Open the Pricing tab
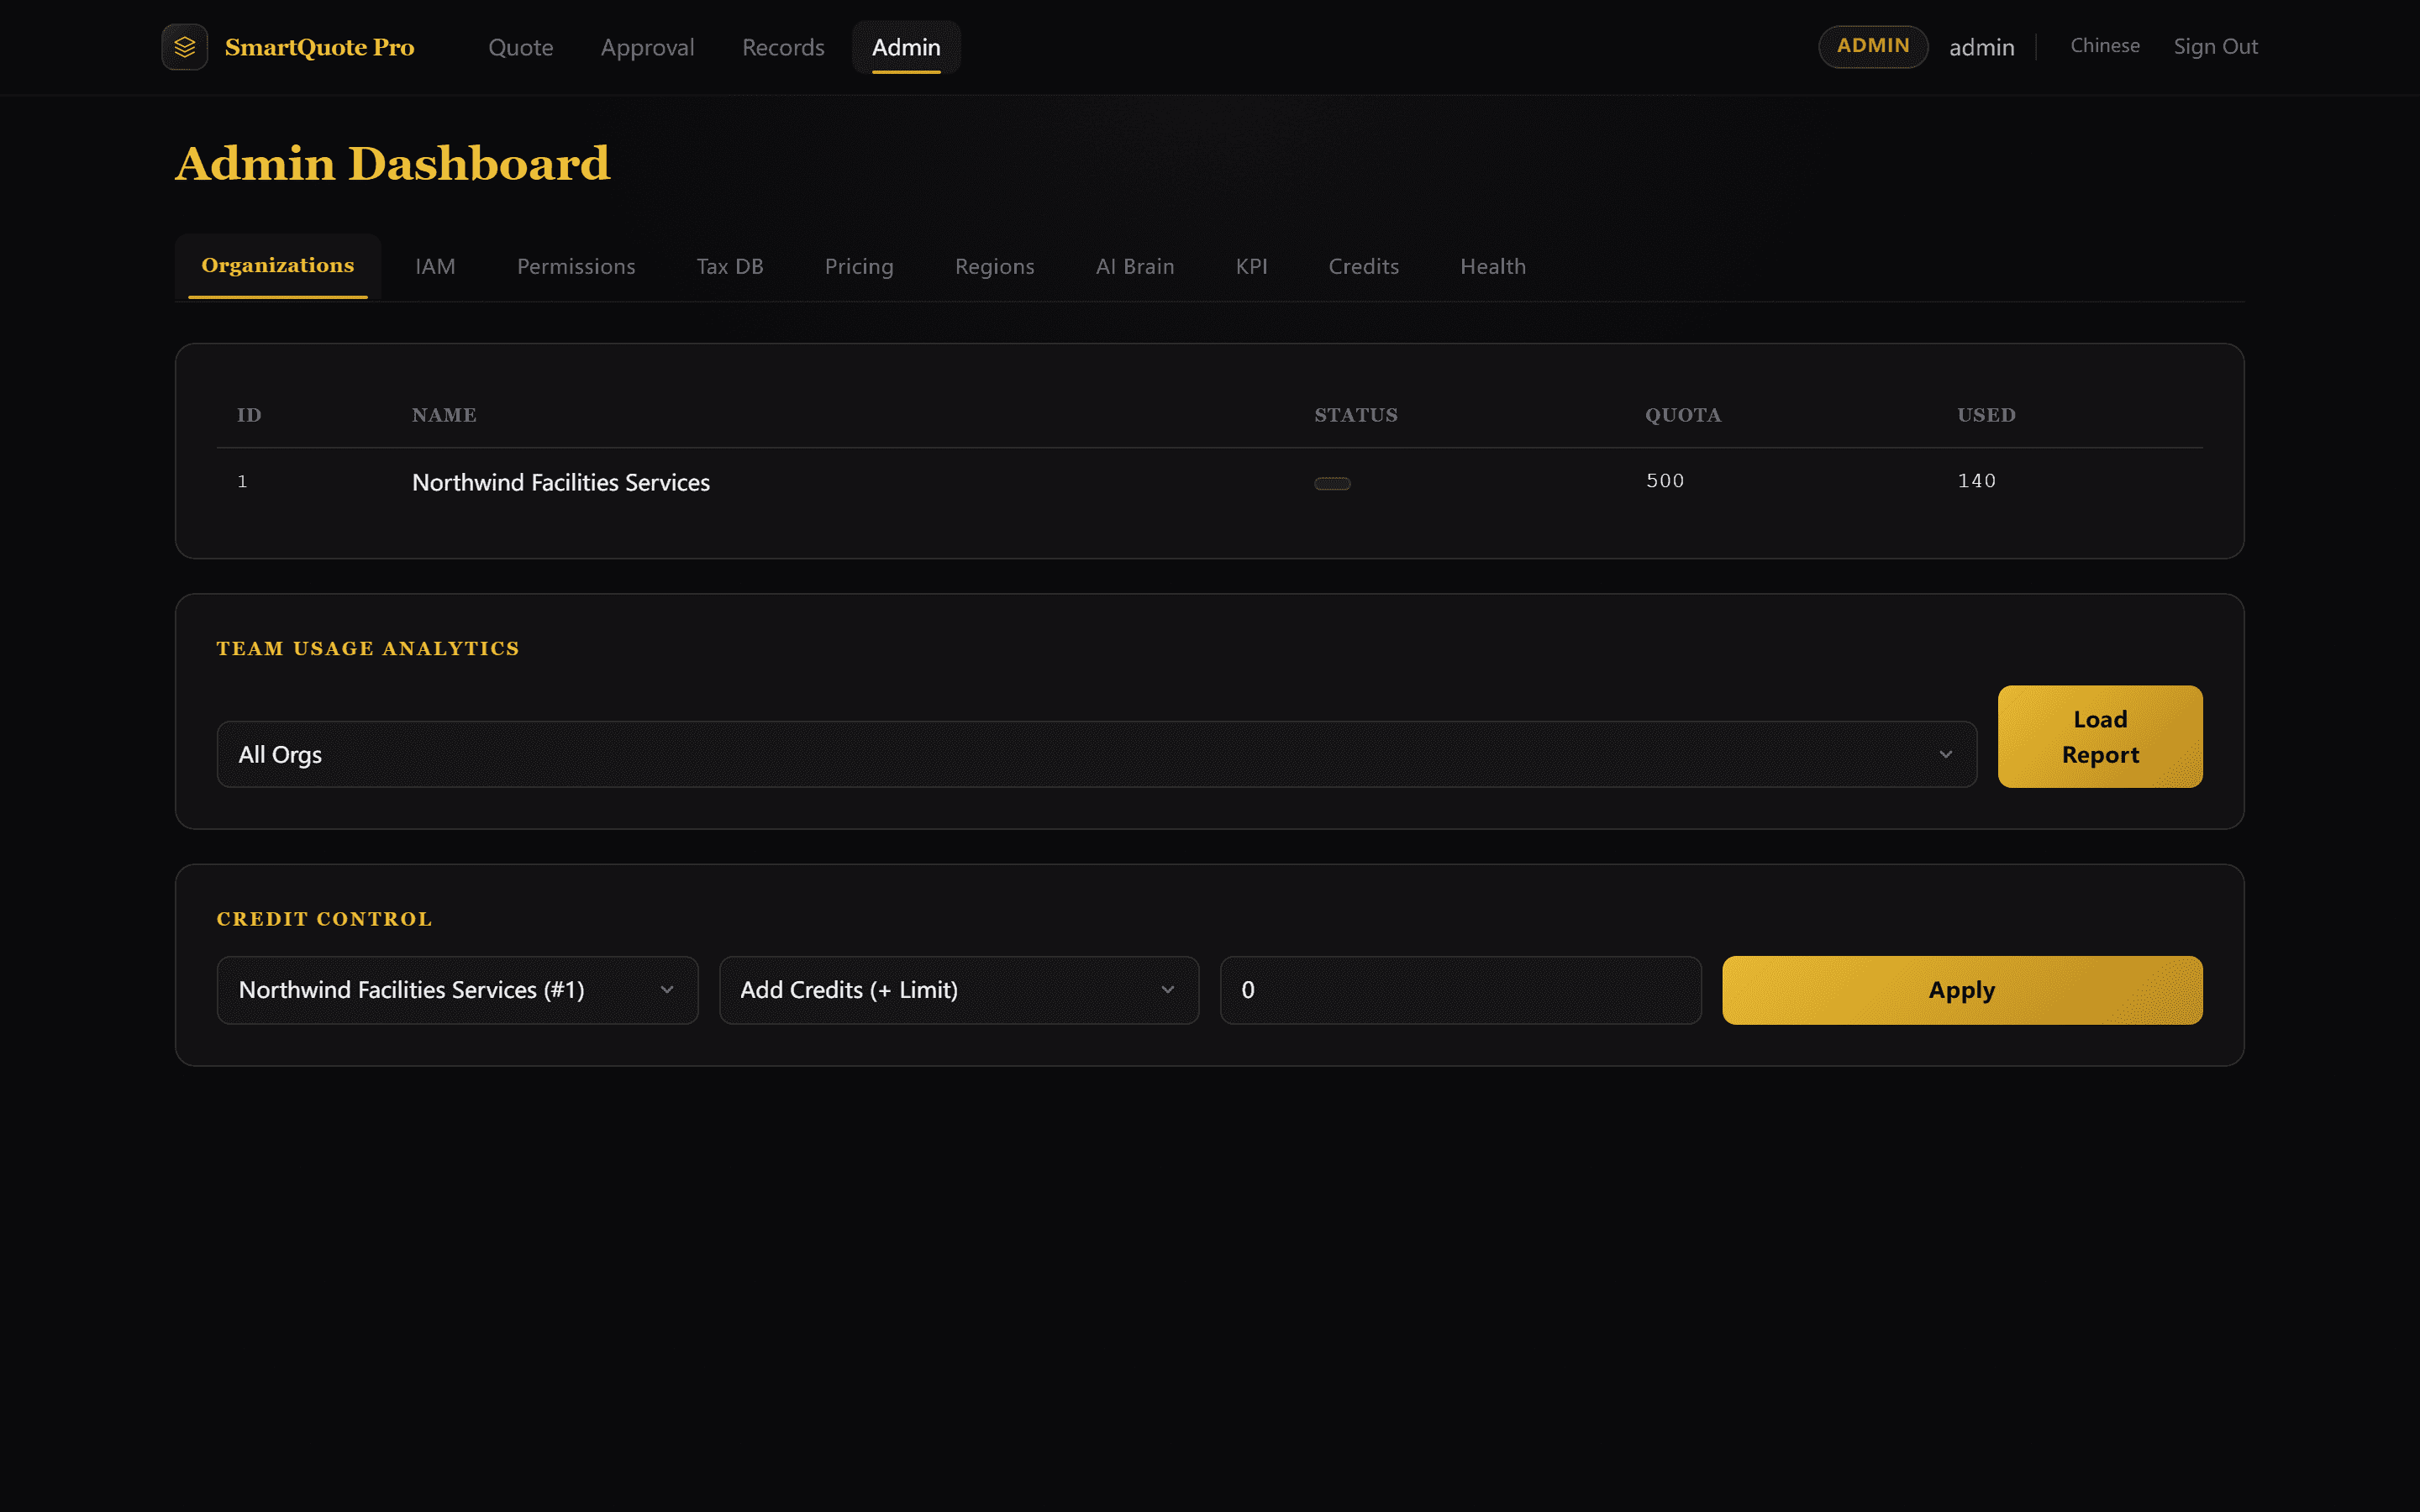This screenshot has width=2420, height=1512. coord(859,266)
